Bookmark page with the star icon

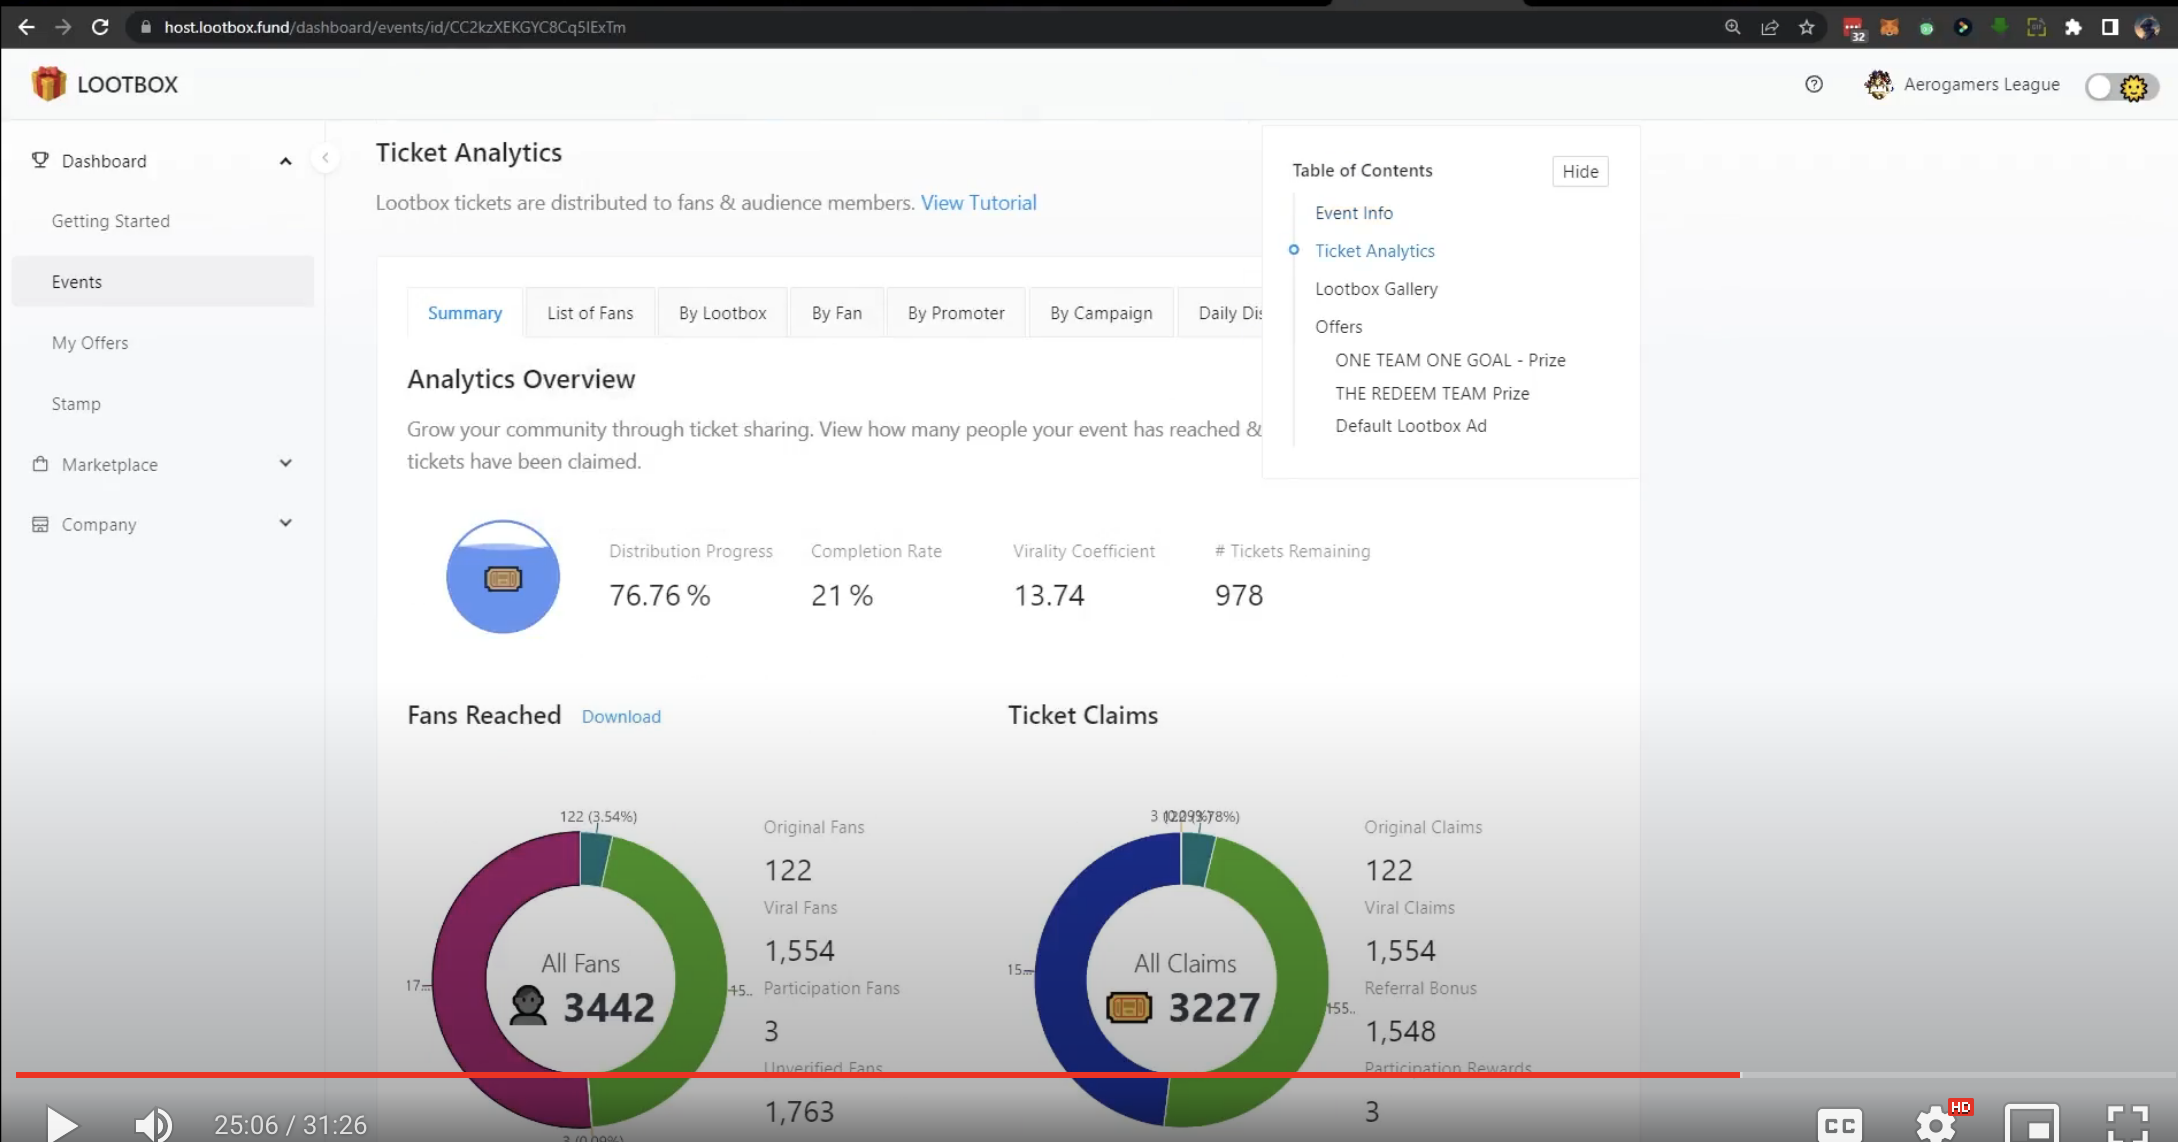click(1806, 27)
